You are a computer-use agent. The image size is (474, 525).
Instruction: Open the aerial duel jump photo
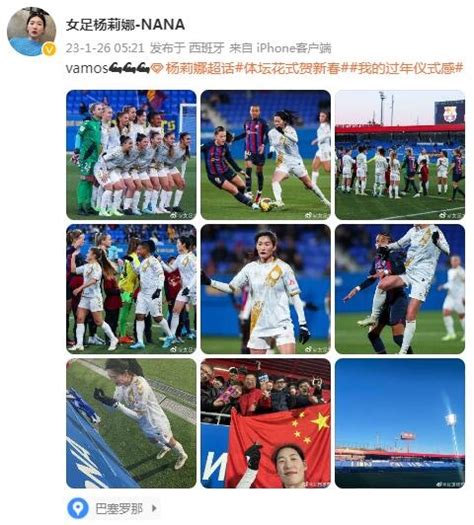[x=400, y=289]
